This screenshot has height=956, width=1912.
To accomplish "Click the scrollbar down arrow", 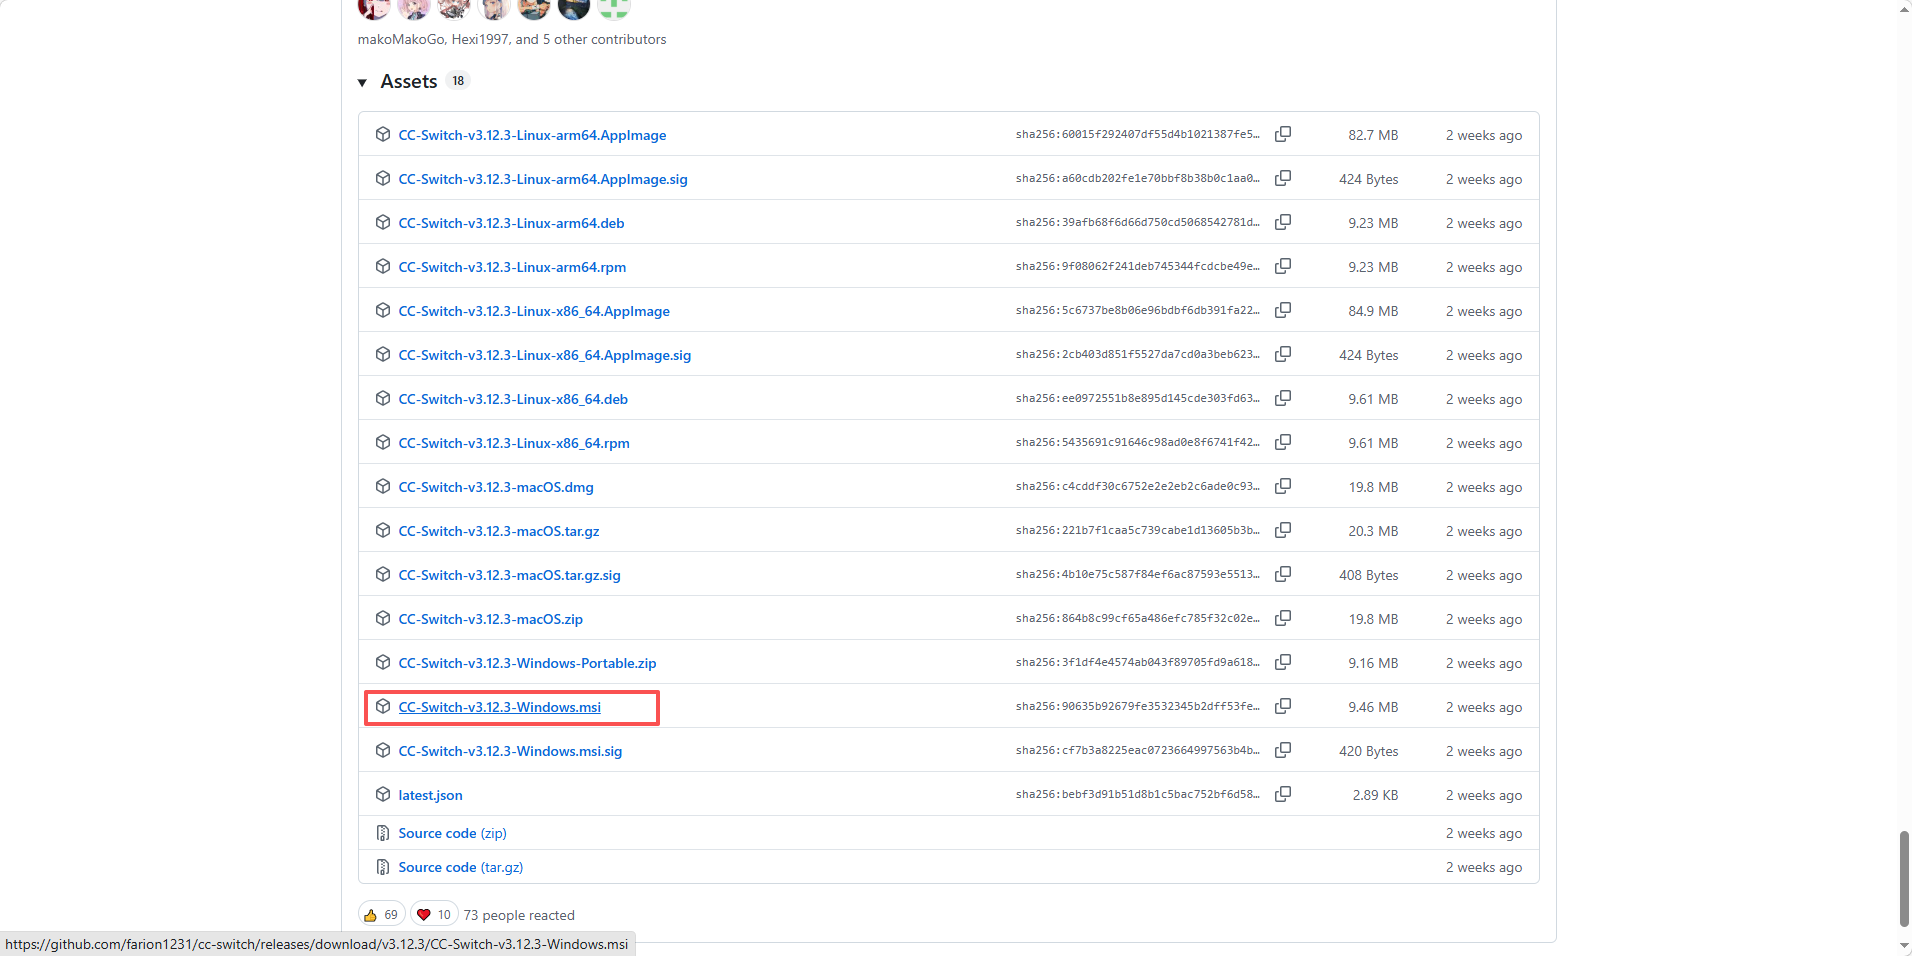I will coord(1904,946).
